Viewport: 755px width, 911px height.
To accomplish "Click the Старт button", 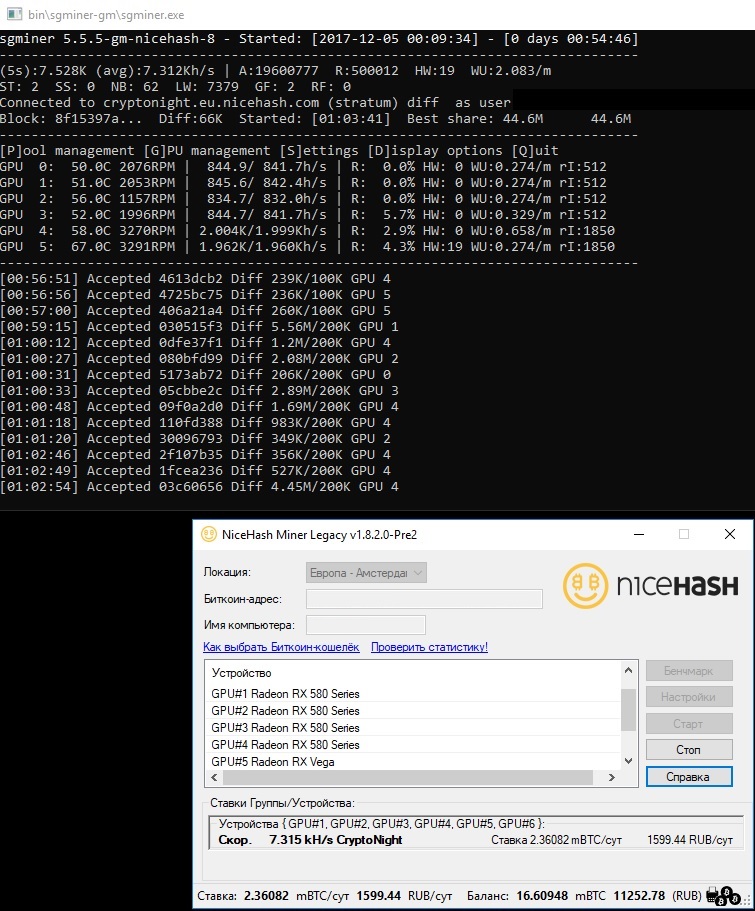I will 689,724.
